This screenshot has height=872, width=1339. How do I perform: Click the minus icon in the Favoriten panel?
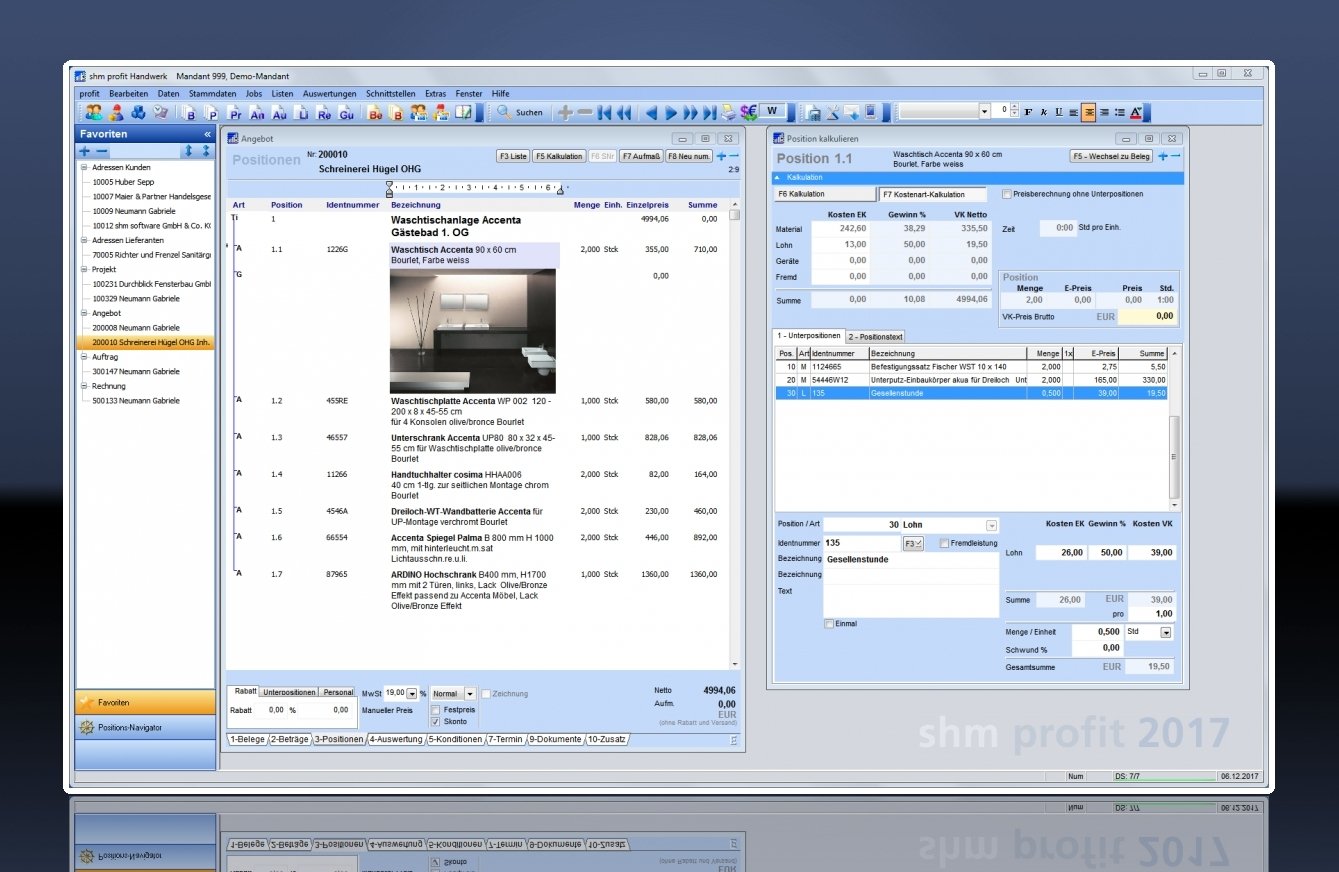(102, 151)
